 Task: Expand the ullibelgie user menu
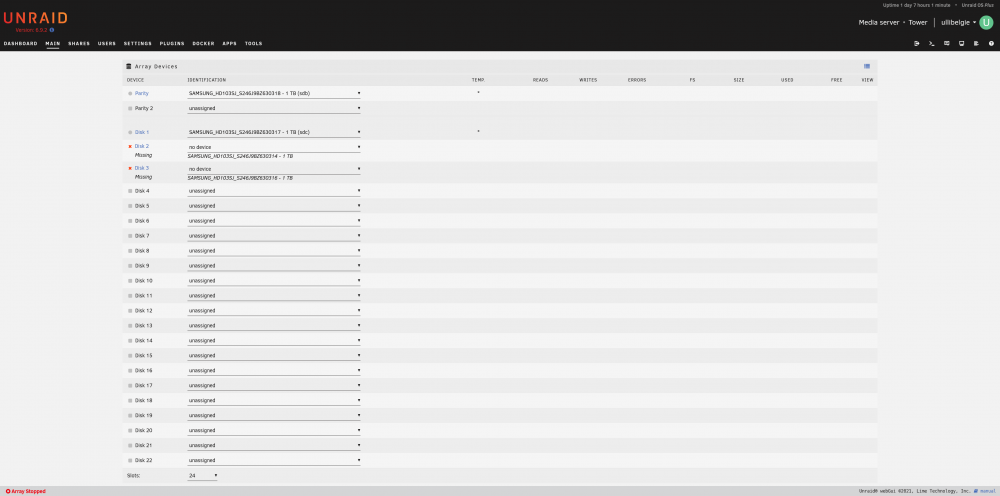(959, 22)
